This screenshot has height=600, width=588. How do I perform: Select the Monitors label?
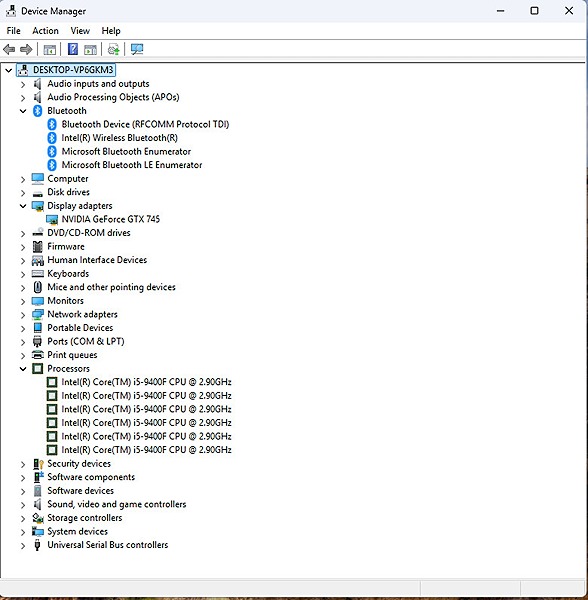point(65,301)
